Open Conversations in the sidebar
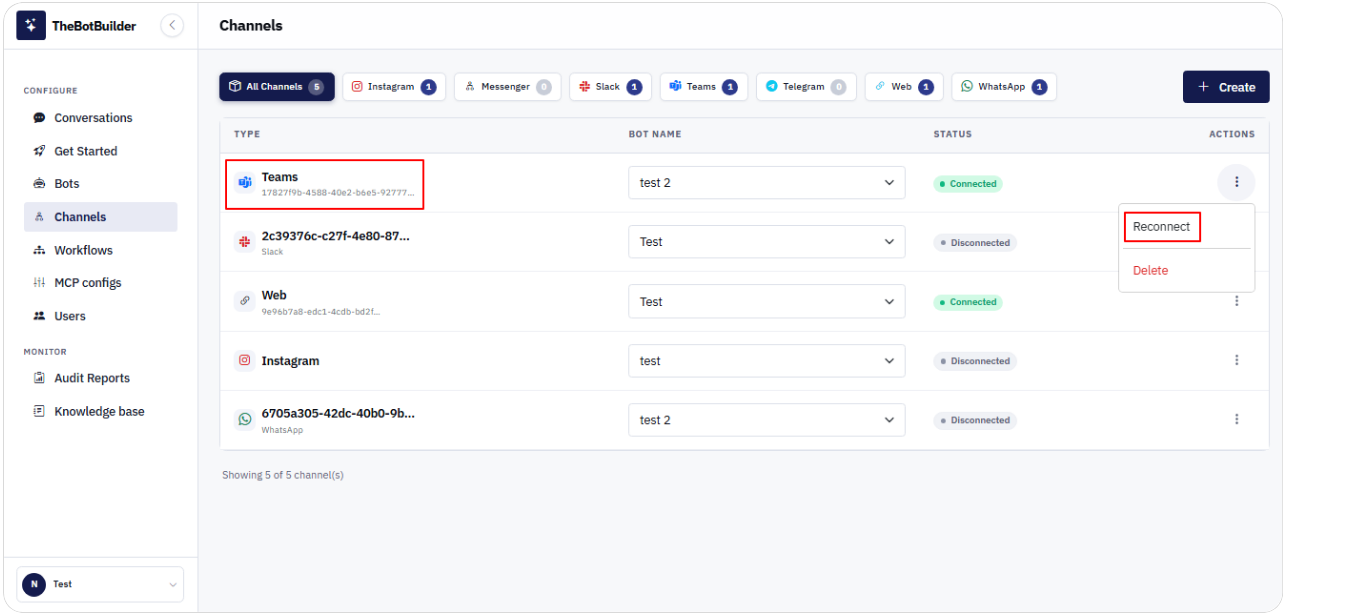 click(x=100, y=118)
